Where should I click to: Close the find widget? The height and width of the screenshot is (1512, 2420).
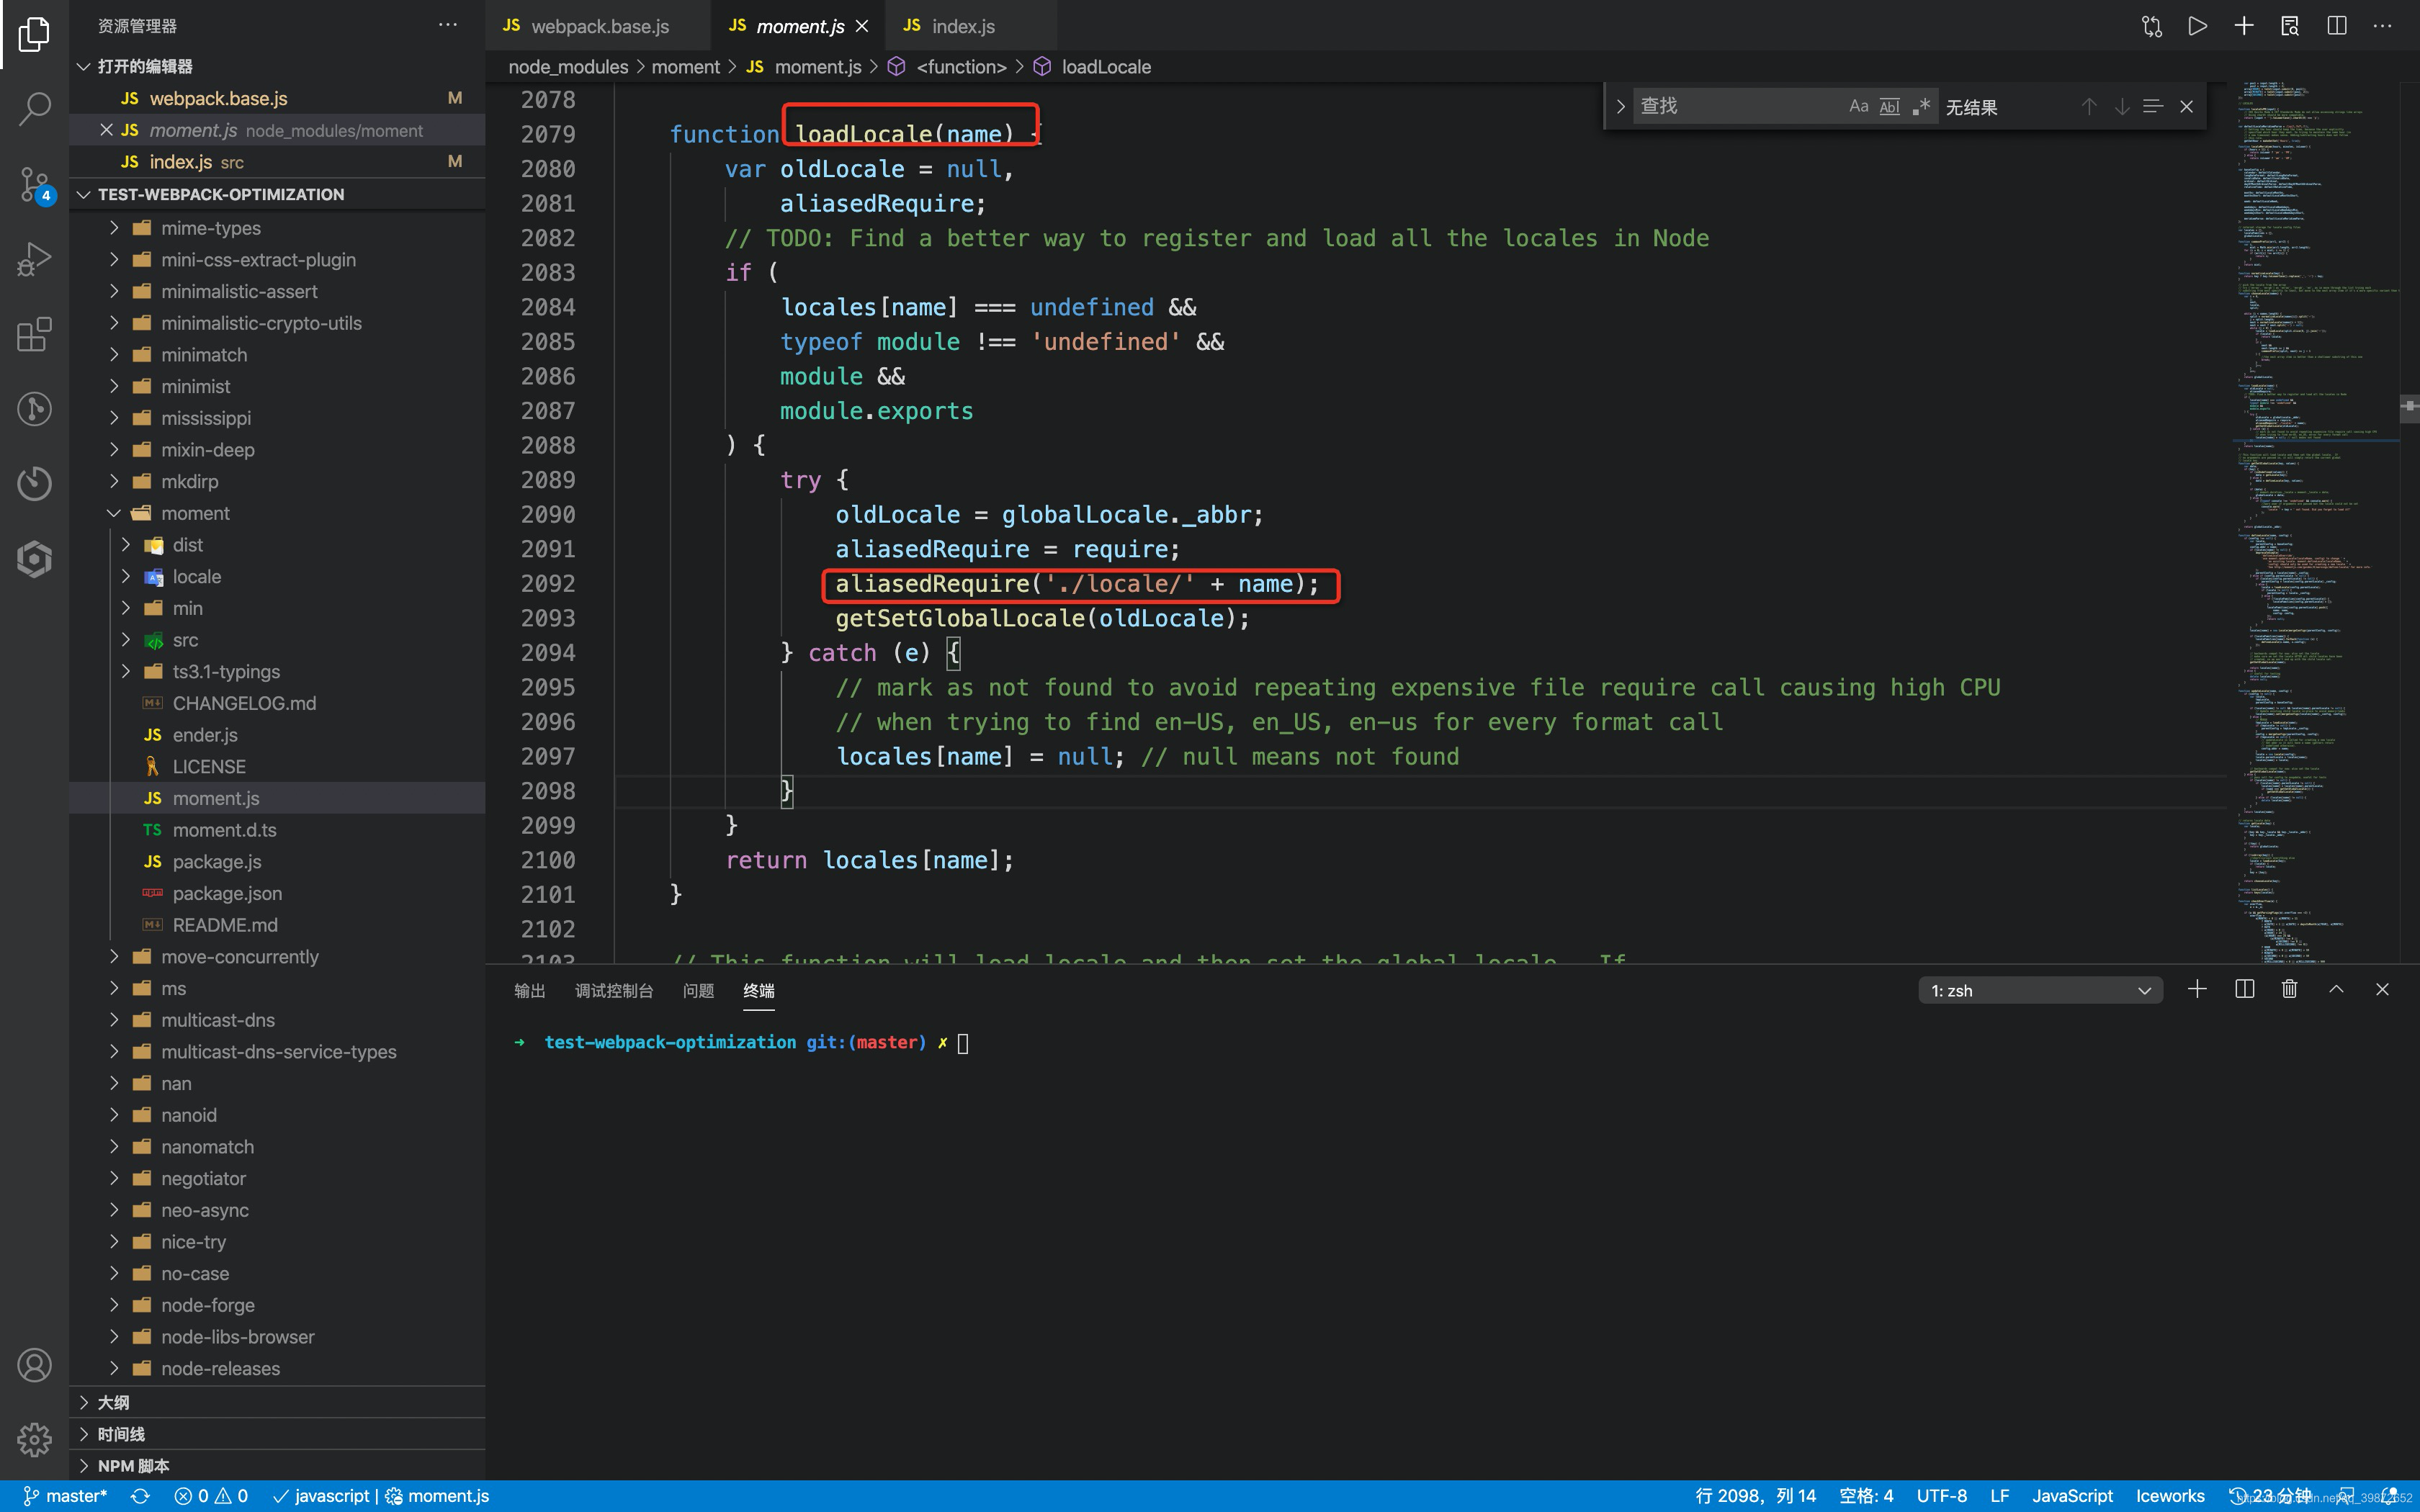2187,106
